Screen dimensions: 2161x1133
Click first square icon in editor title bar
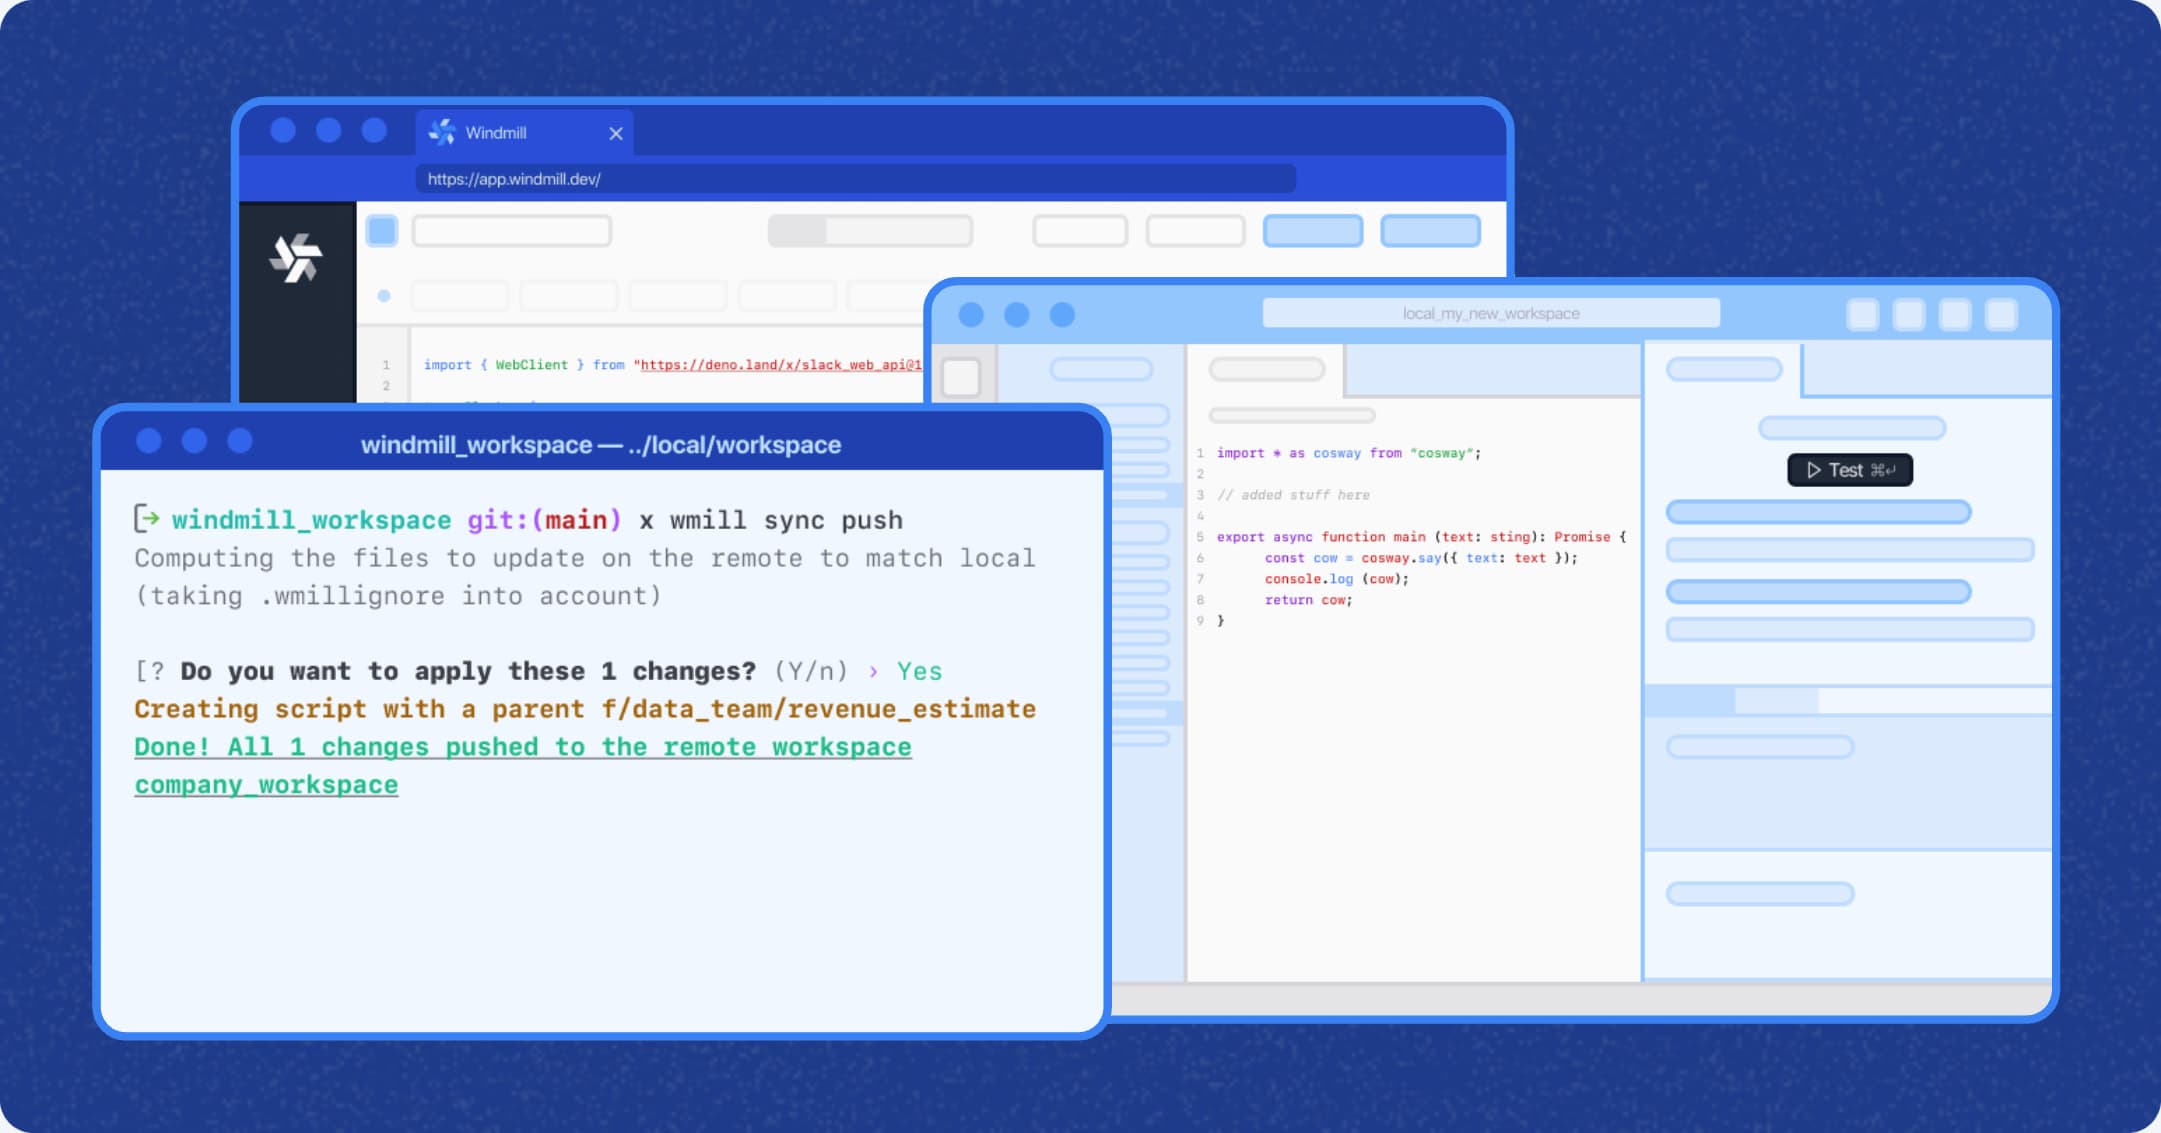pyautogui.click(x=1862, y=314)
